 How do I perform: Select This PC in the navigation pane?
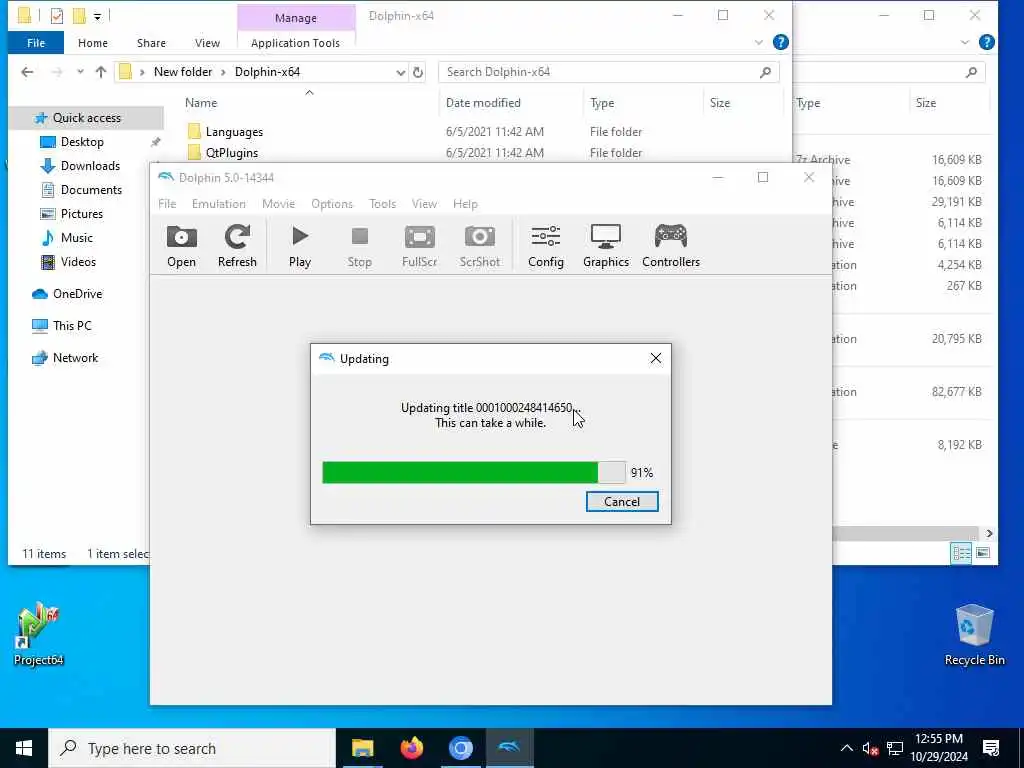72,326
